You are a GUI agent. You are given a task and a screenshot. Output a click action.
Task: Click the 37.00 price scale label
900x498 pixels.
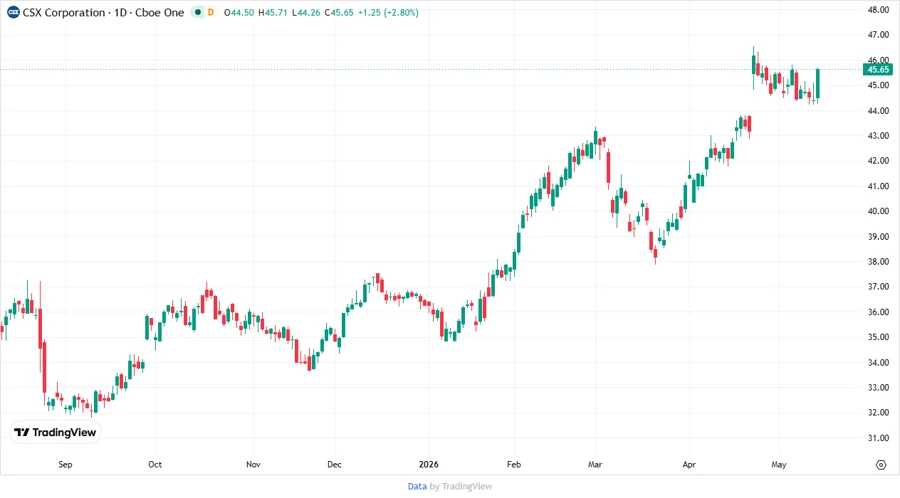878,287
